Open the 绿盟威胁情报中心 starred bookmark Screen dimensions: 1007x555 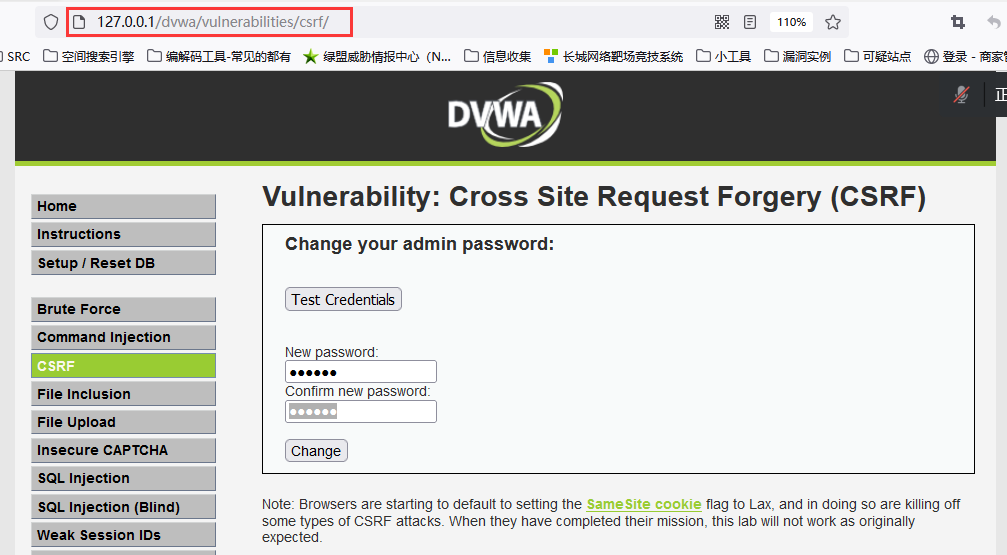tap(377, 57)
